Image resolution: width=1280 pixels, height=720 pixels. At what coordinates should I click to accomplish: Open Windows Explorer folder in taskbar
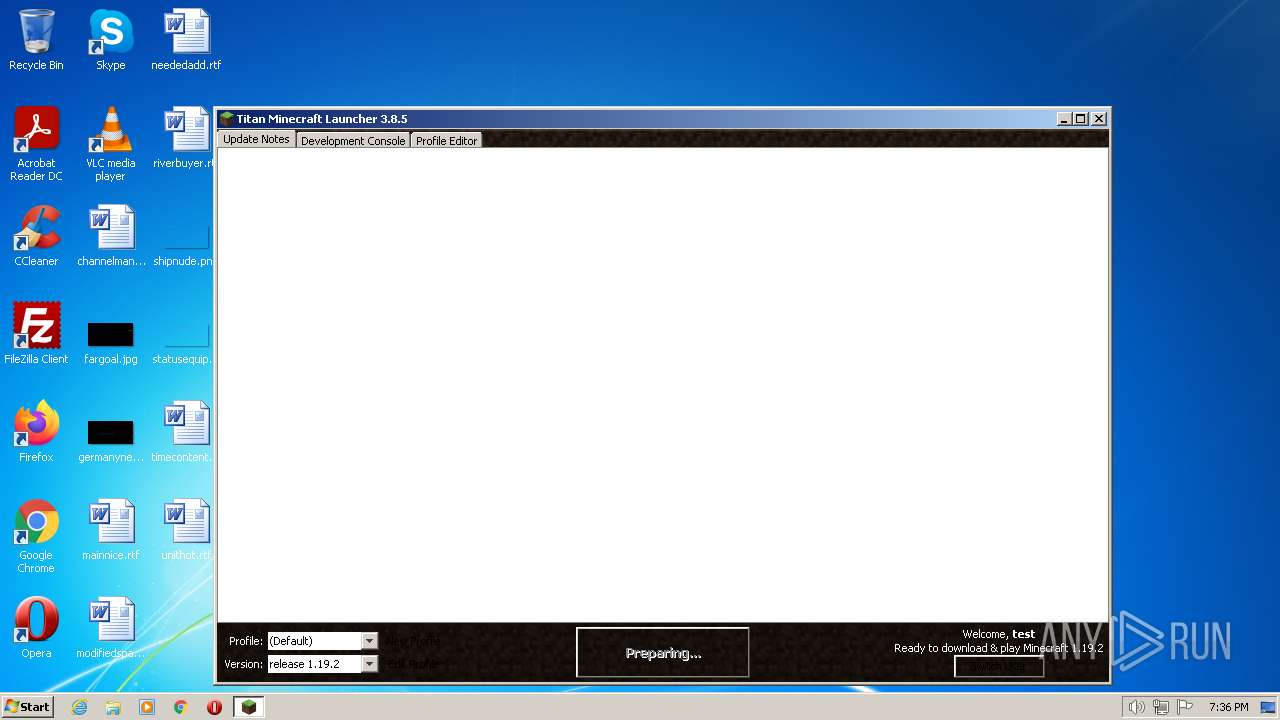click(113, 707)
